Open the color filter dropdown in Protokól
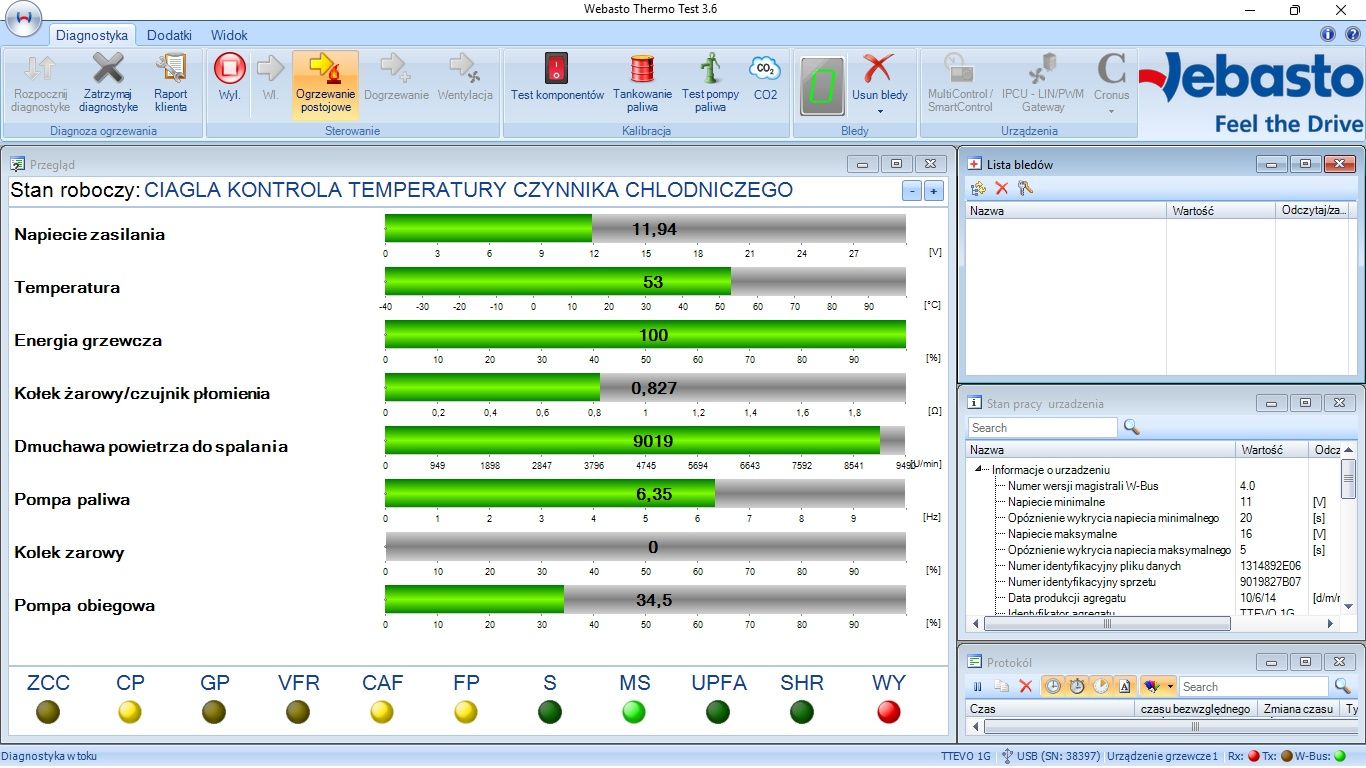Viewport: 1366px width, 768px height. (1171, 686)
